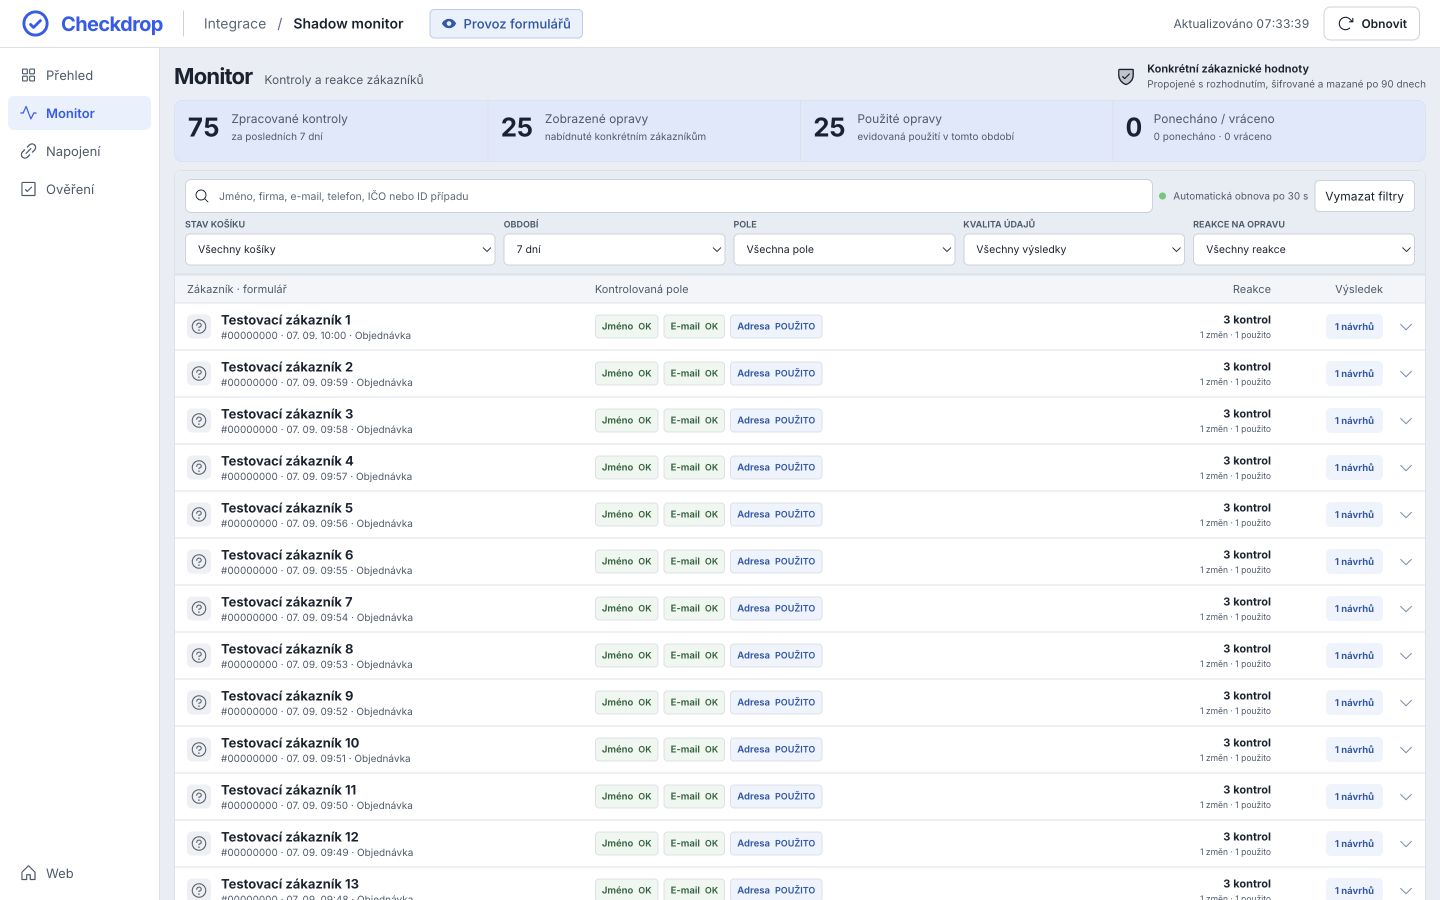The image size is (1440, 900).
Task: Click question-mark icon of Testovací zákazník 3
Action: (199, 421)
